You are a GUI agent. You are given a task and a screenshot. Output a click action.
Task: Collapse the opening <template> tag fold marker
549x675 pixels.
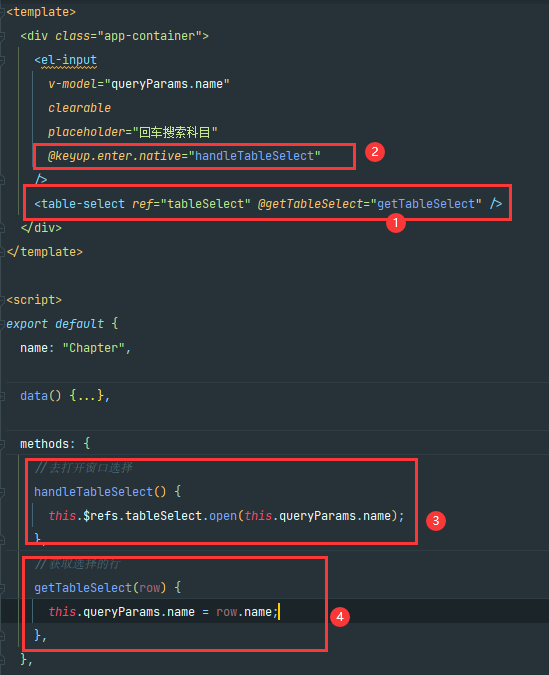coord(2,12)
